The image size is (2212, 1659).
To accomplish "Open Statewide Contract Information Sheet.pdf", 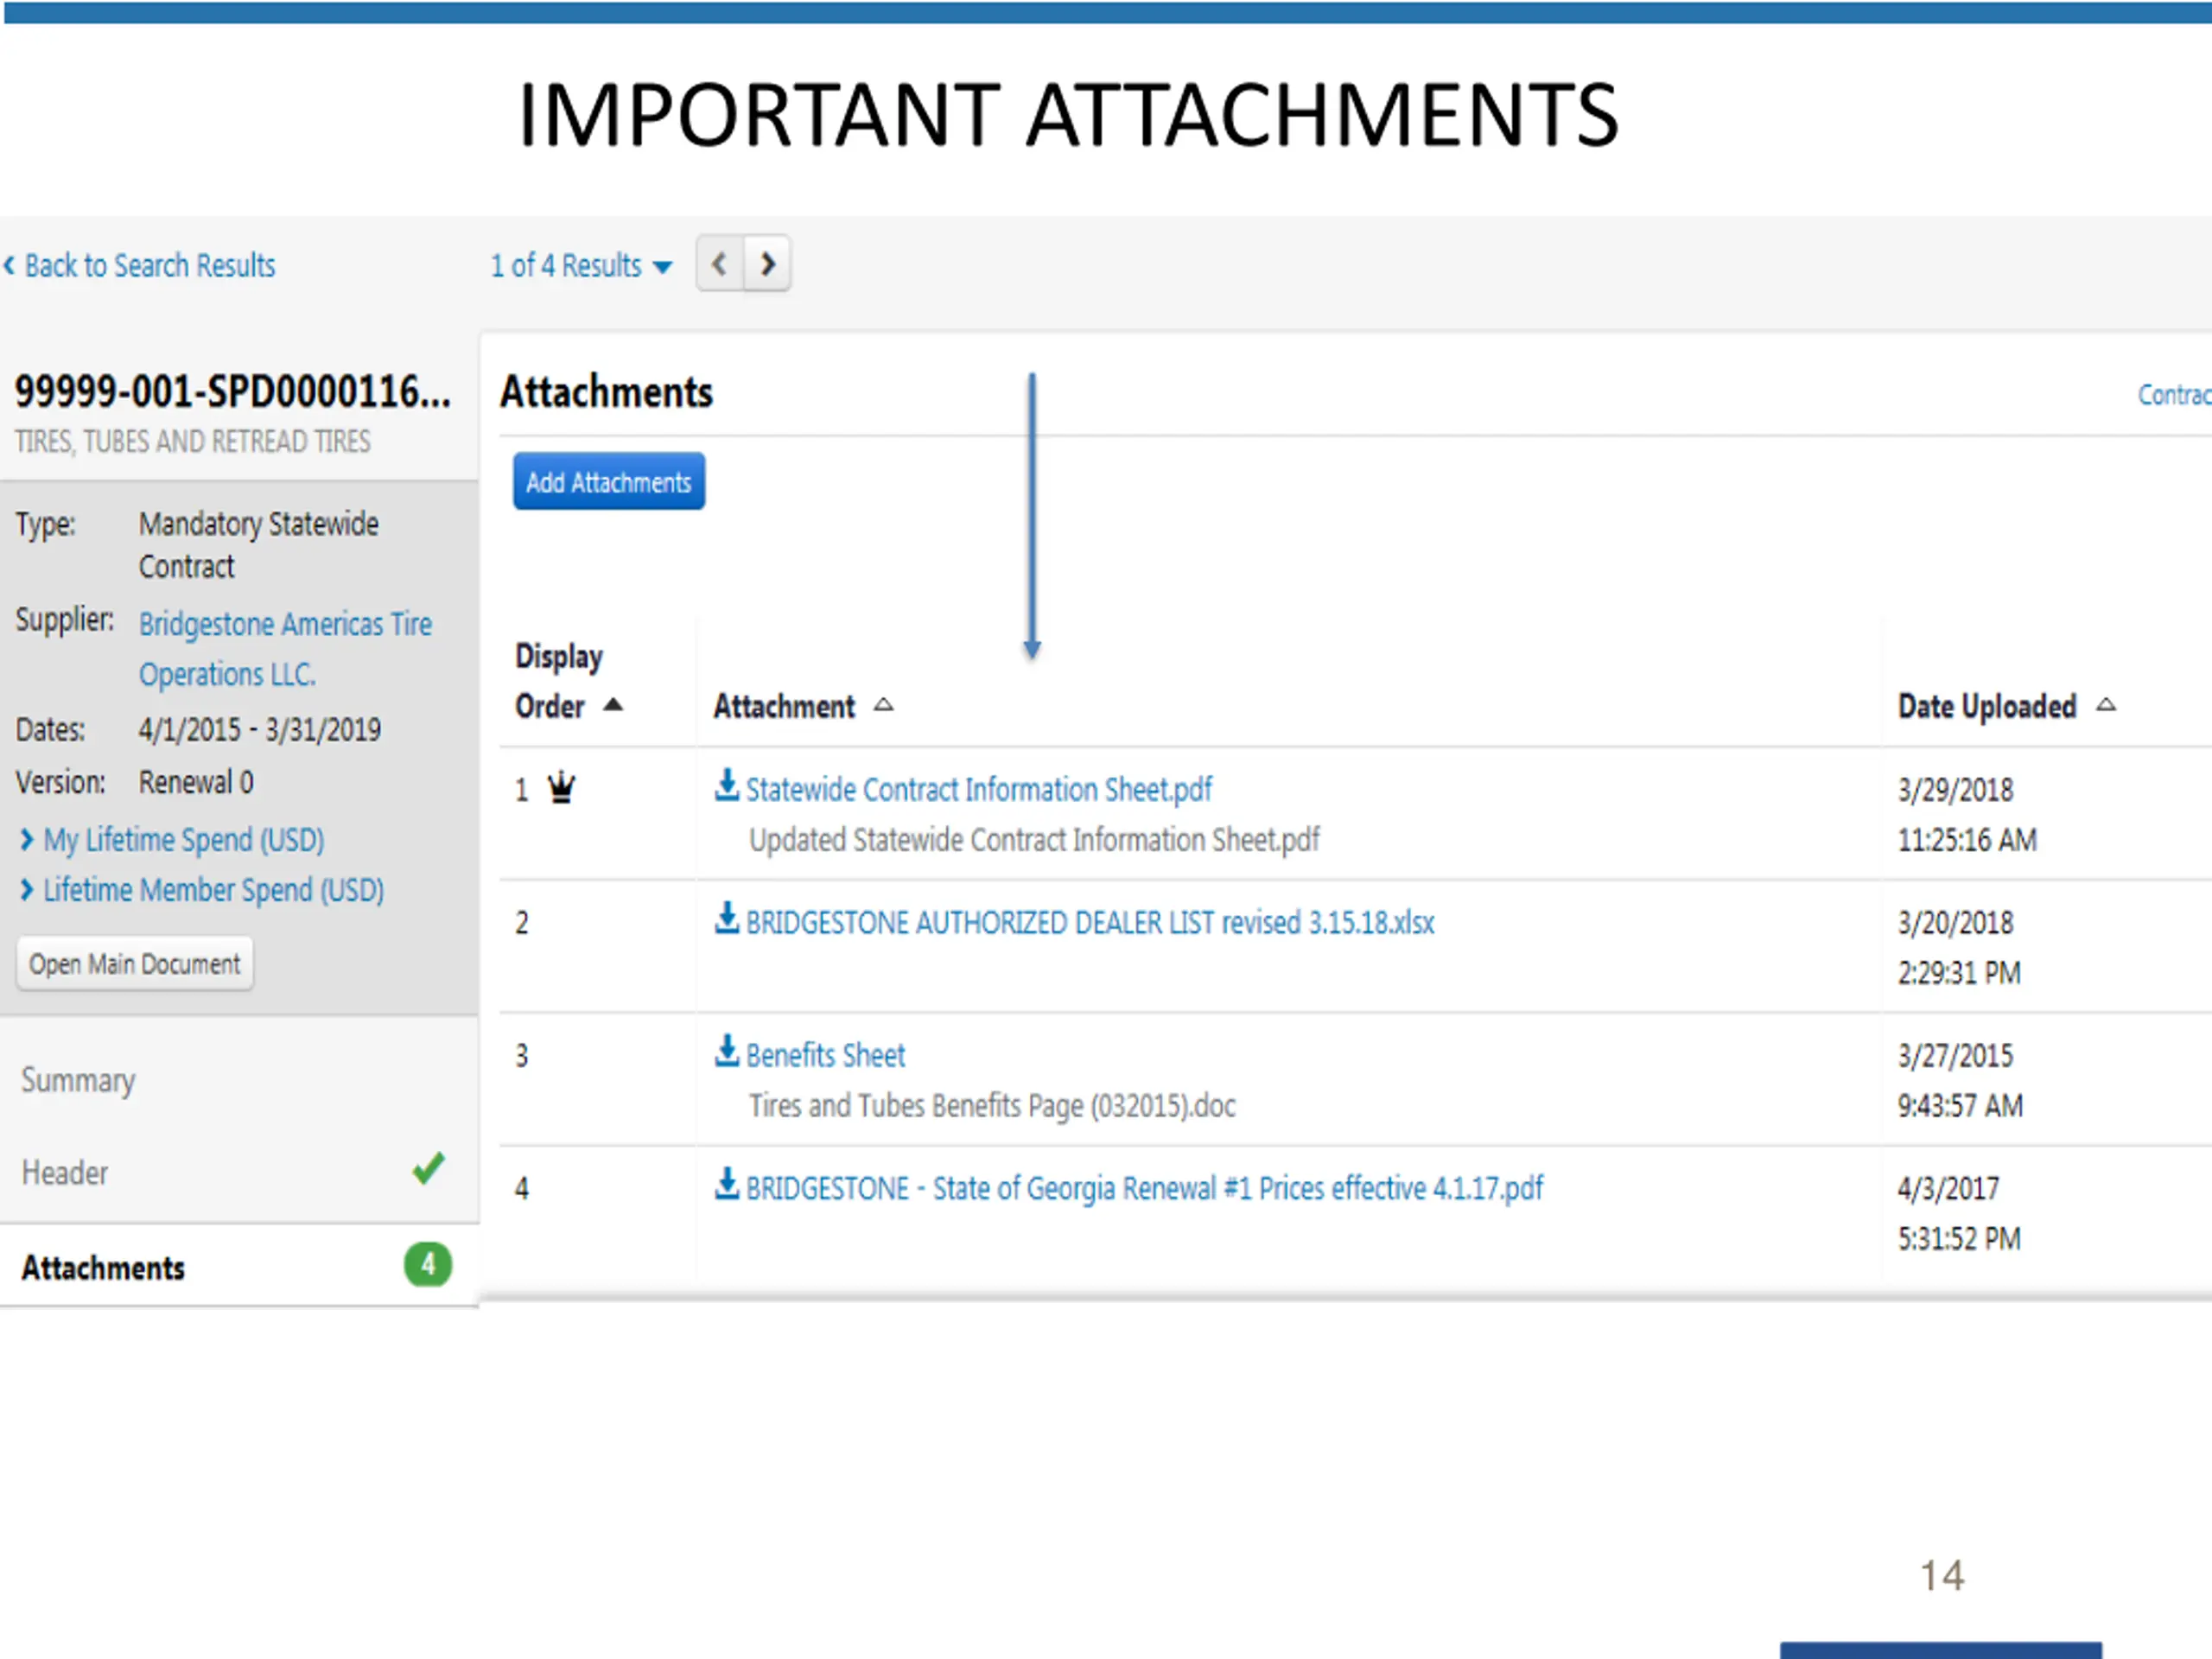I will pyautogui.click(x=979, y=790).
